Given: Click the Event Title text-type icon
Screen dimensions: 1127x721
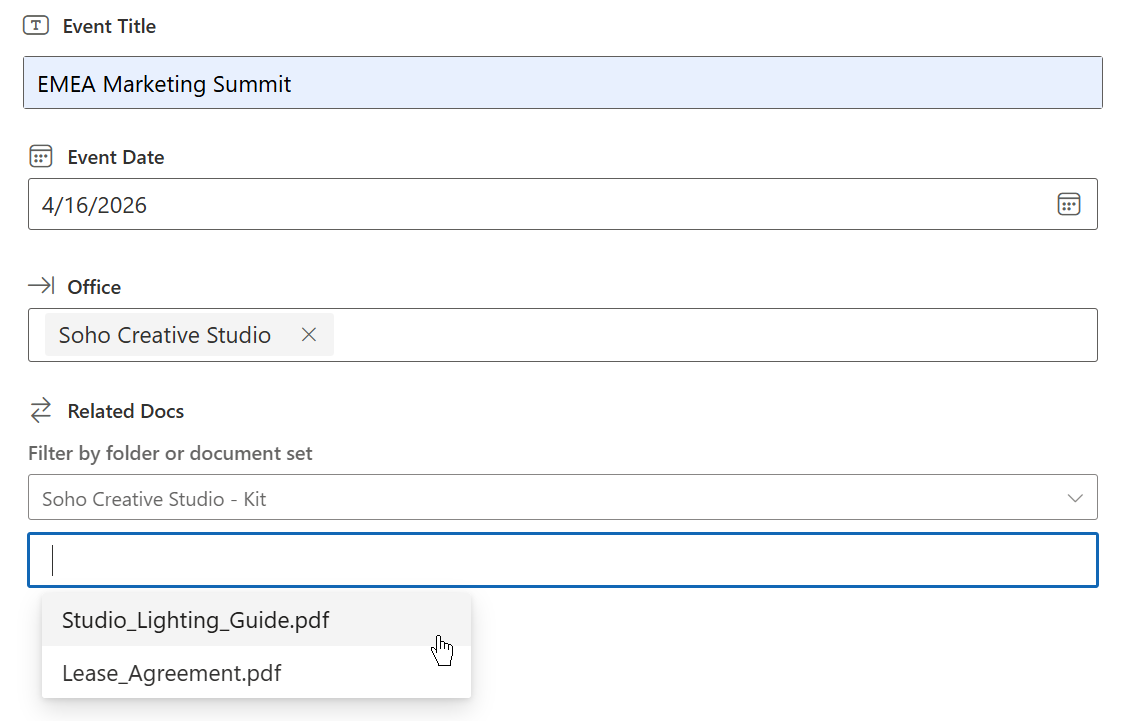Looking at the screenshot, I should (36, 26).
